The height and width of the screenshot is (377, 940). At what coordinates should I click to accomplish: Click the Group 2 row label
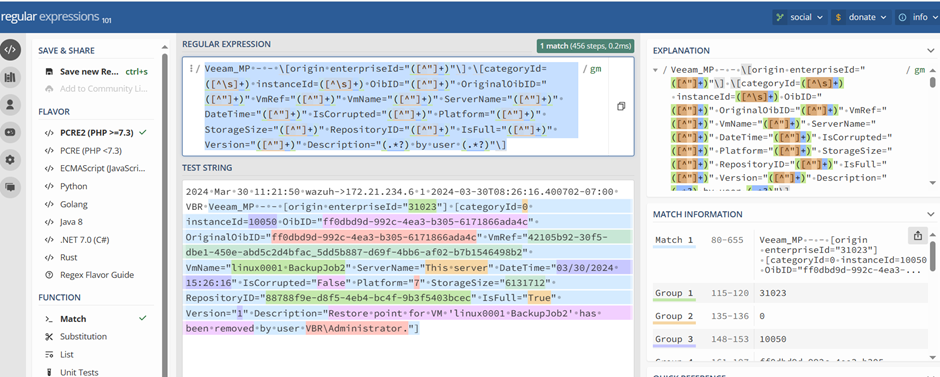click(674, 316)
